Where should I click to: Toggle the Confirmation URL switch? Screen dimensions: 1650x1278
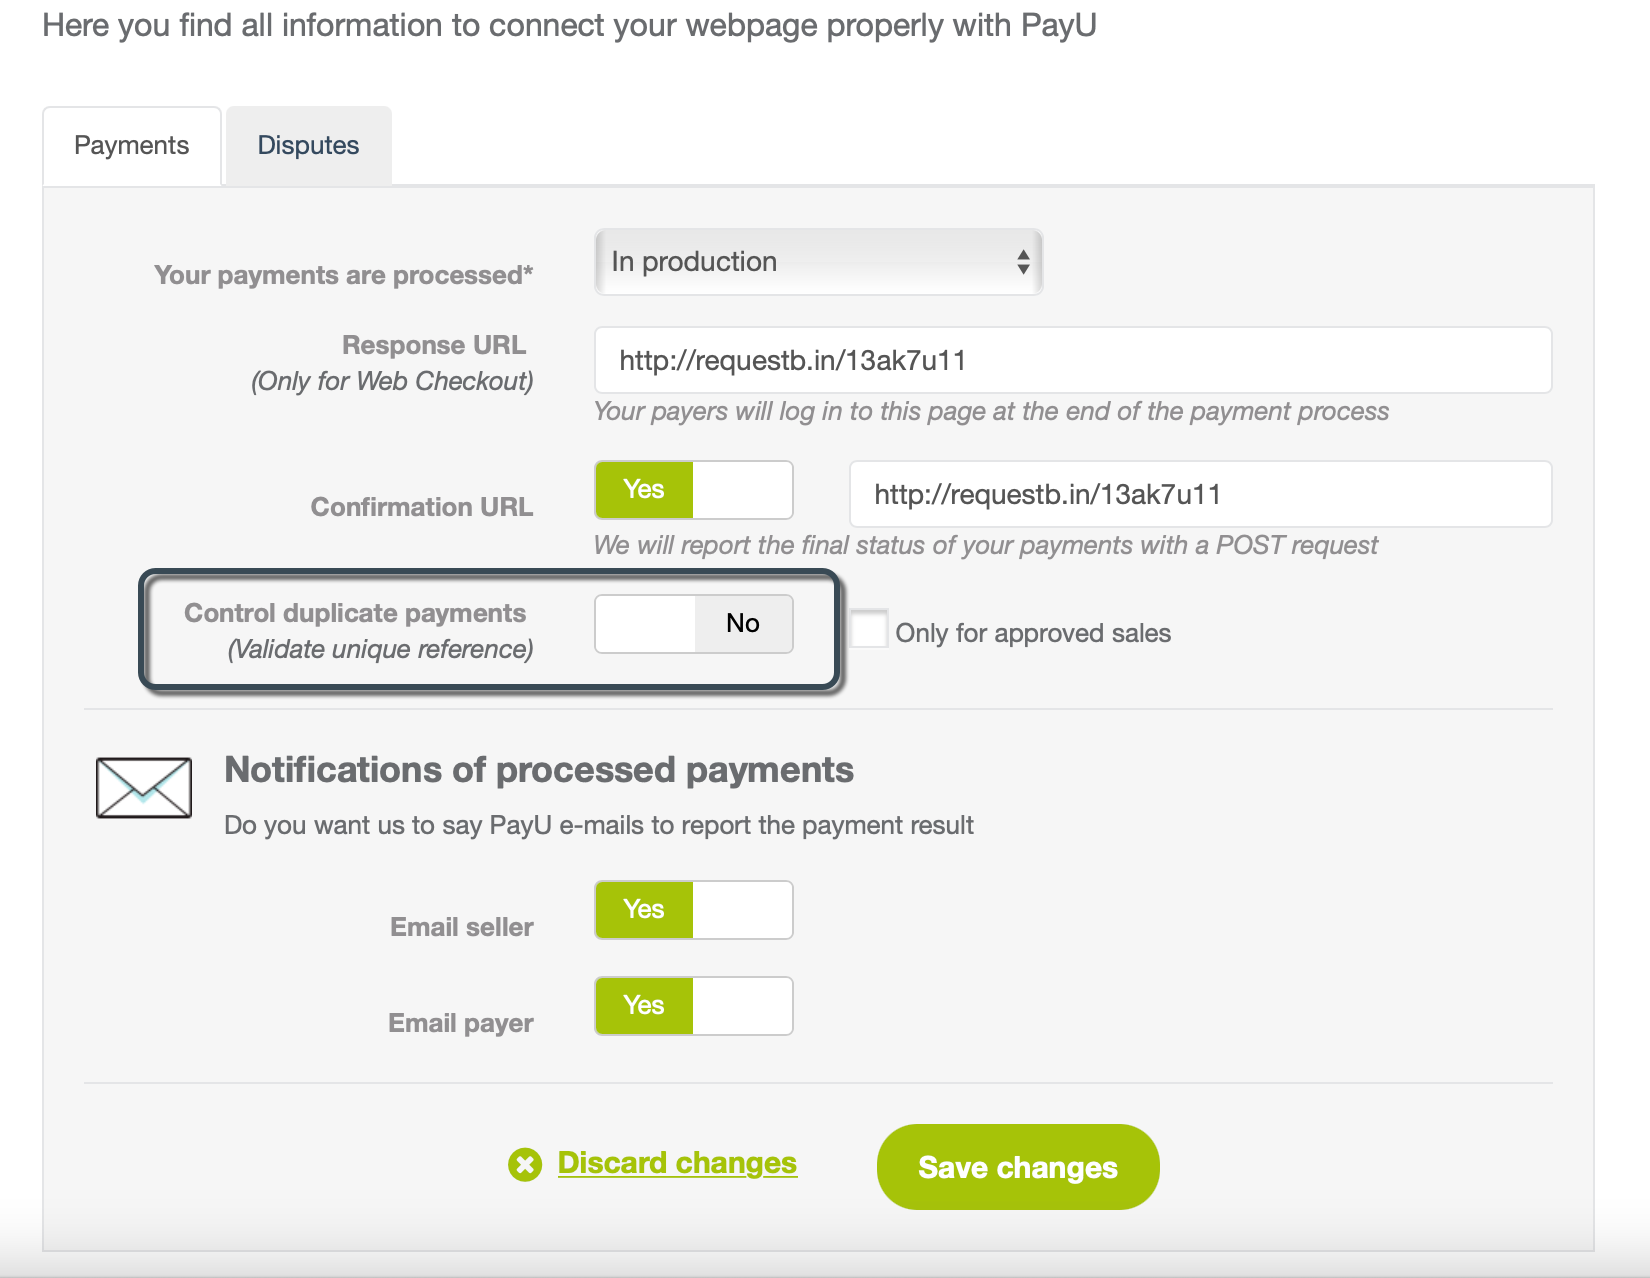694,490
